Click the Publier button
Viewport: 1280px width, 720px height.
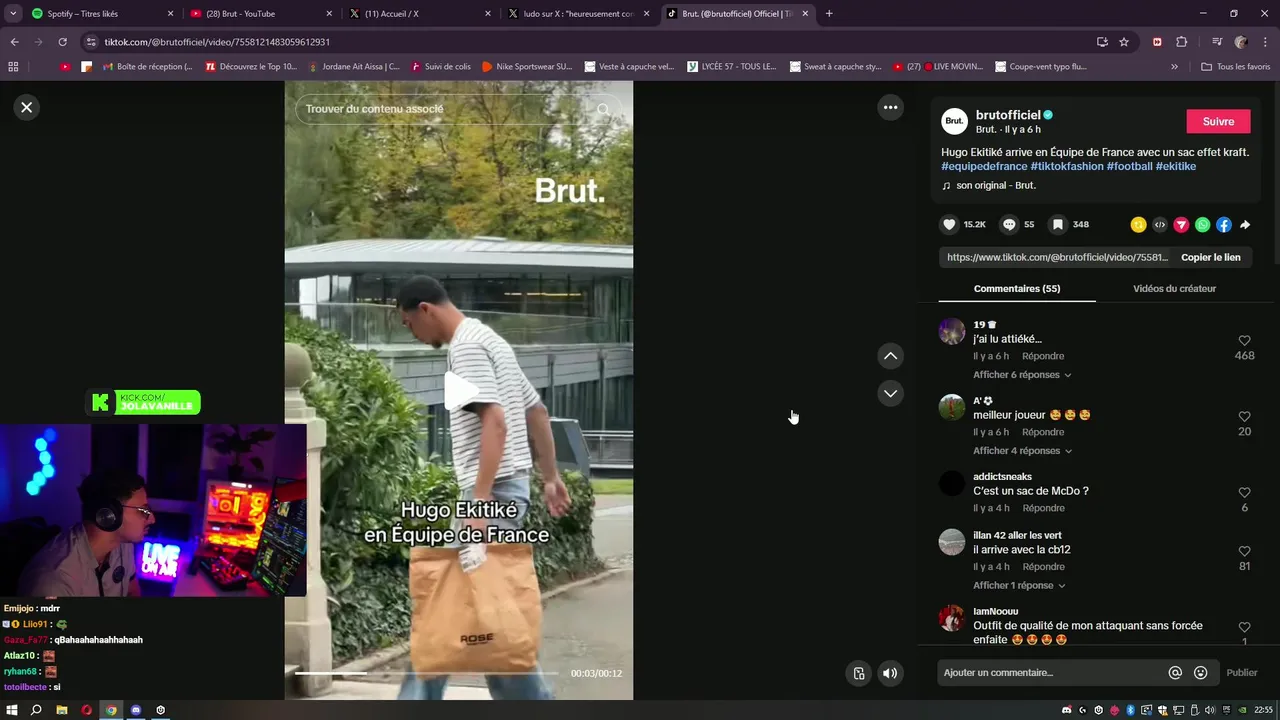(1242, 673)
